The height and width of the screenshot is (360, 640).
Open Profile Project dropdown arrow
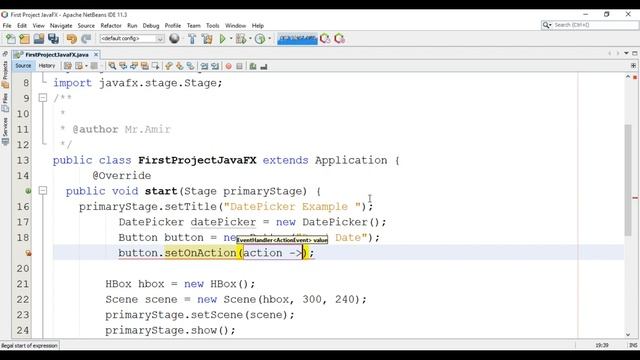coord(269,39)
